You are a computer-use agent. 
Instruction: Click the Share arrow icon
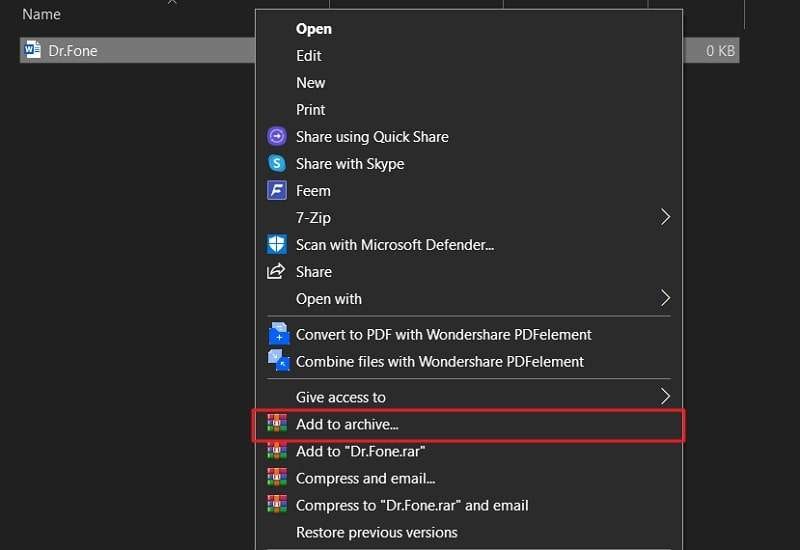[277, 272]
